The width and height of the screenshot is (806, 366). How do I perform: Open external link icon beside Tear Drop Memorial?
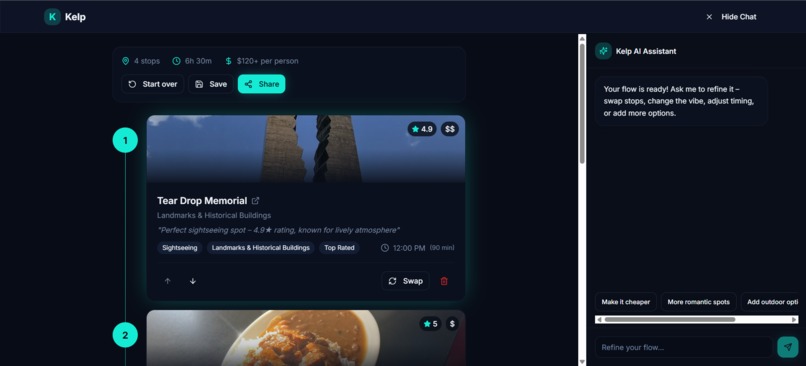pos(255,200)
